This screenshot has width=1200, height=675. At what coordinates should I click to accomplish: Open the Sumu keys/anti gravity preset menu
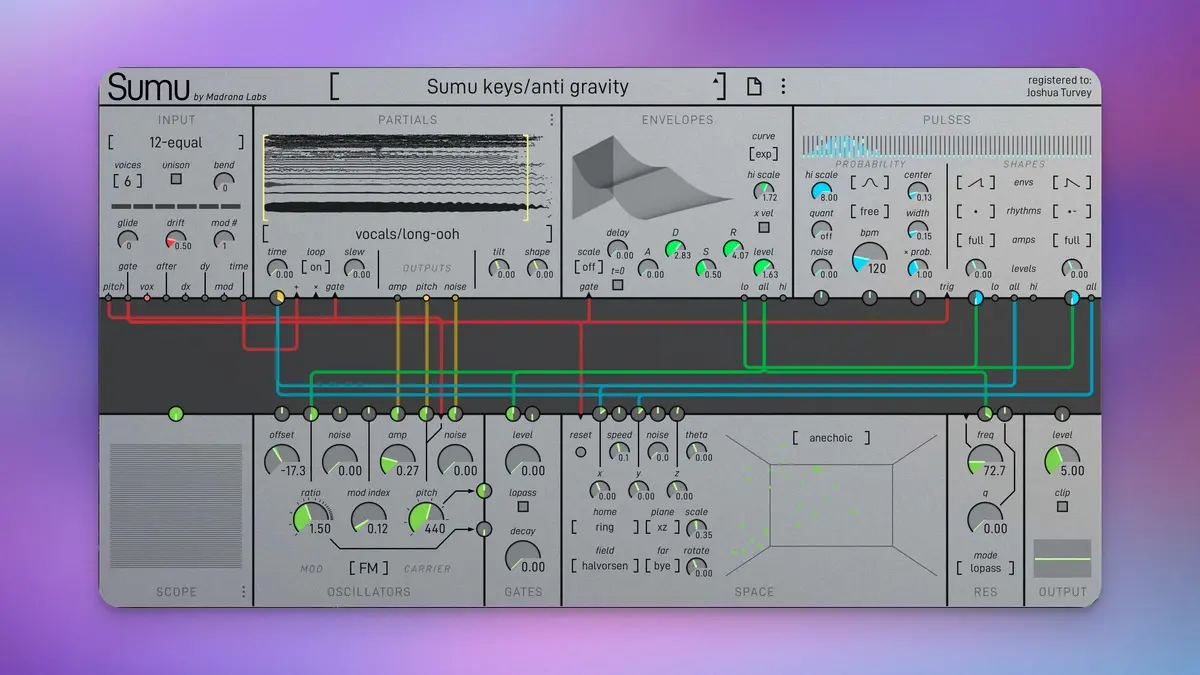pyautogui.click(x=527, y=86)
